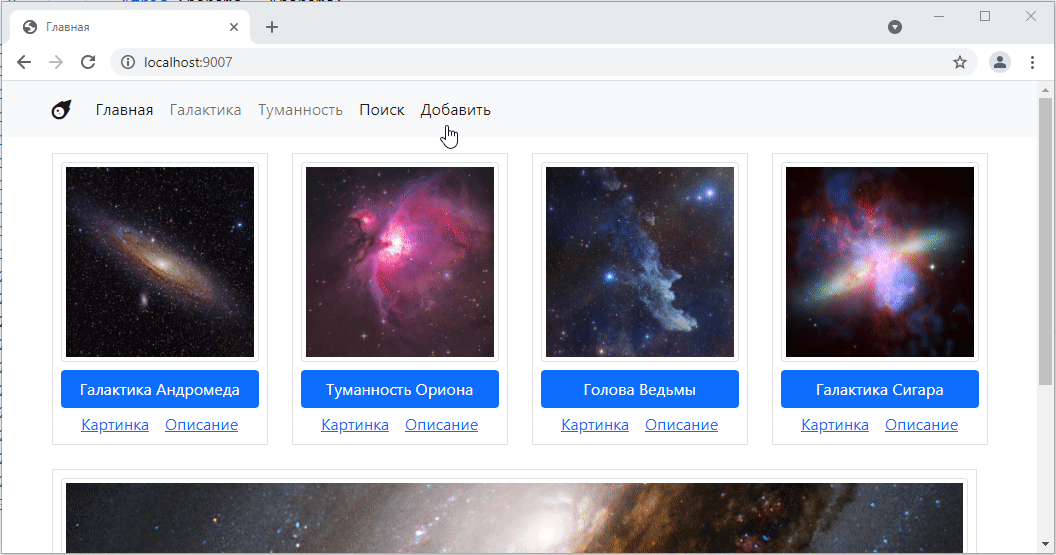Follow the Картинка link under Голова Ведьмы

(x=595, y=425)
